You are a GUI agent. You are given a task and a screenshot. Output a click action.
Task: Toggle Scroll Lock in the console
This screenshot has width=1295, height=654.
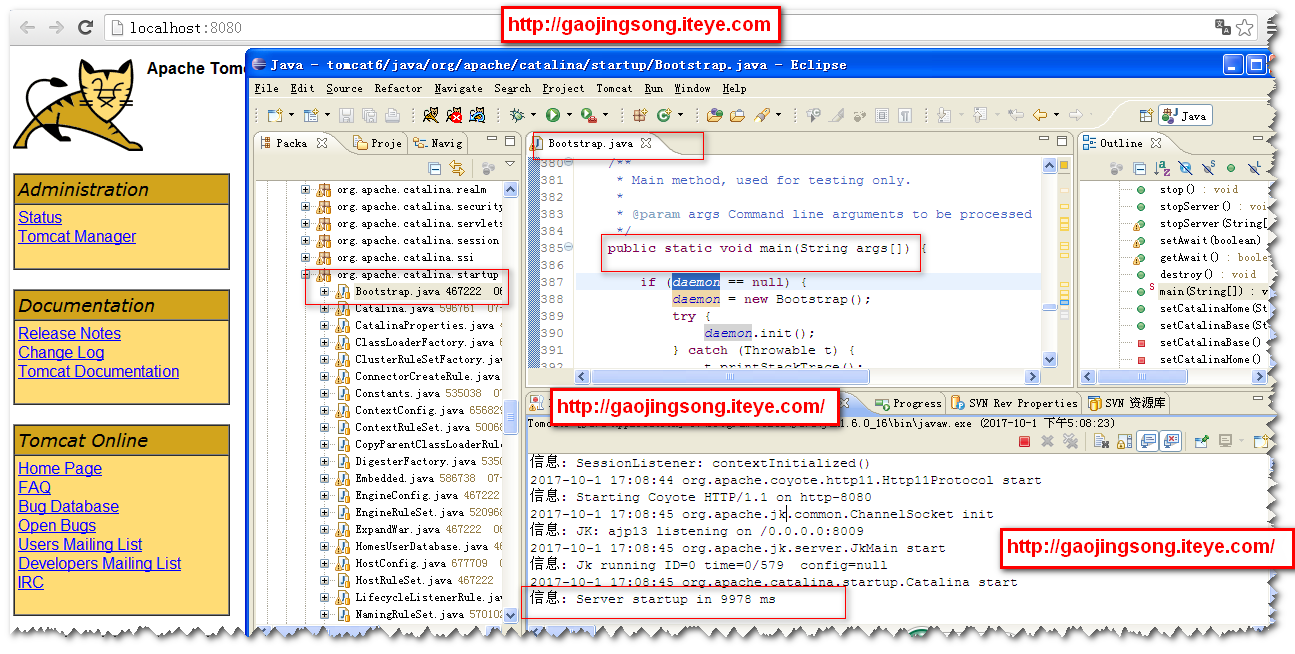coord(1124,441)
